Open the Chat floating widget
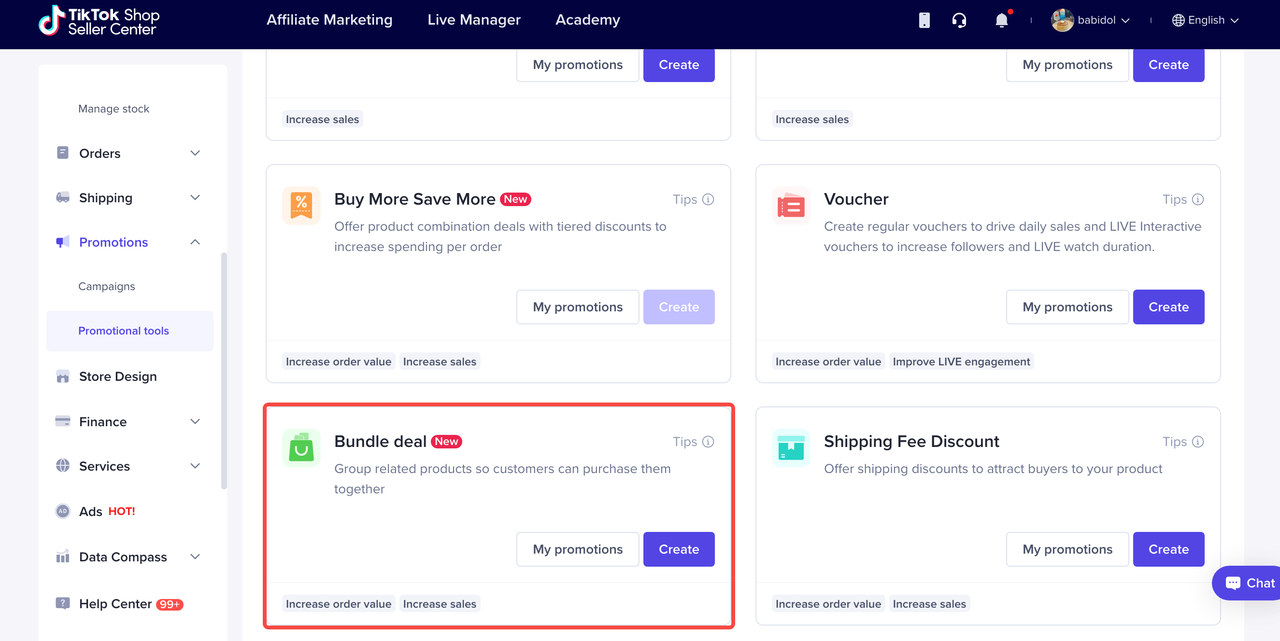The image size is (1280, 641). tap(1249, 583)
